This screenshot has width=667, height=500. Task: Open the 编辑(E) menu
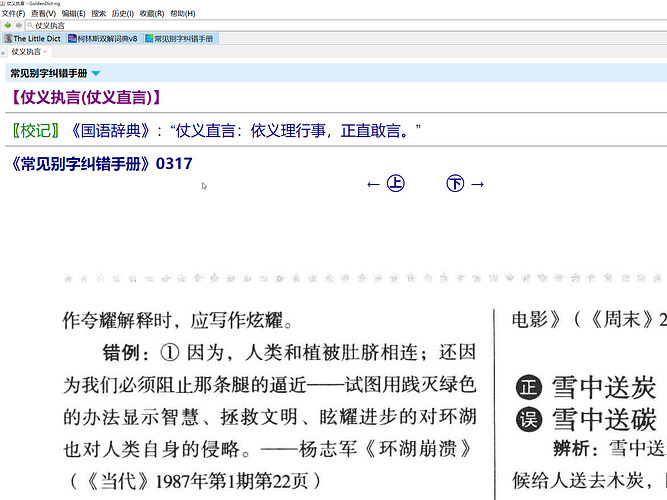74,14
